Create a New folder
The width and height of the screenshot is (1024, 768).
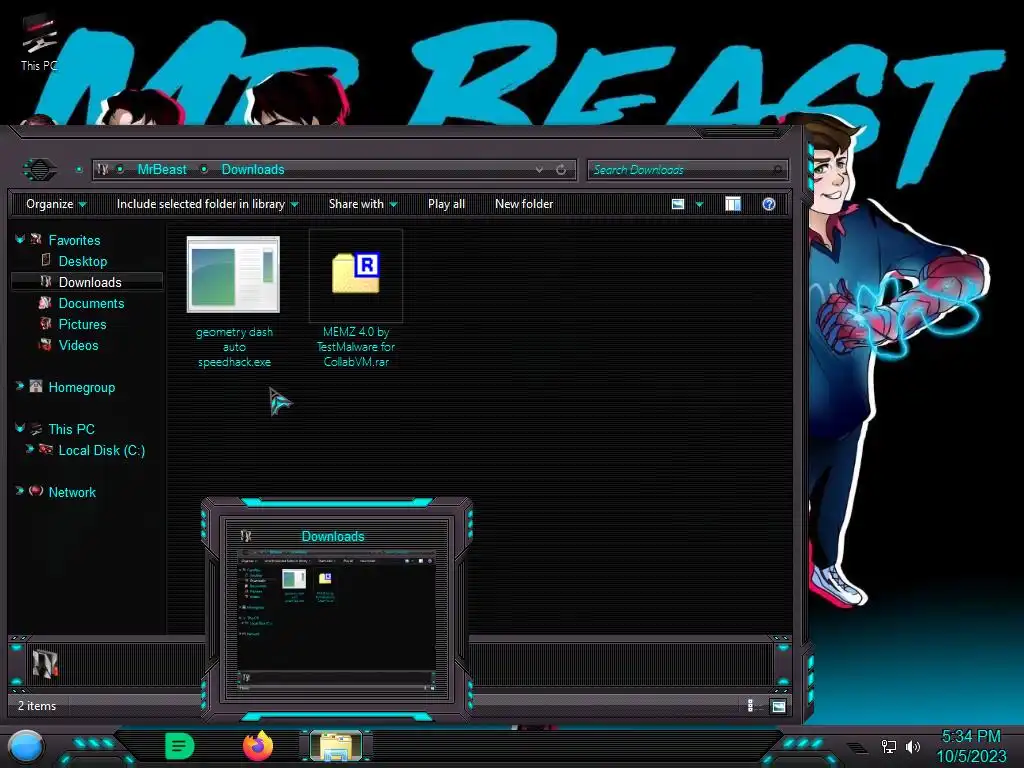click(524, 204)
